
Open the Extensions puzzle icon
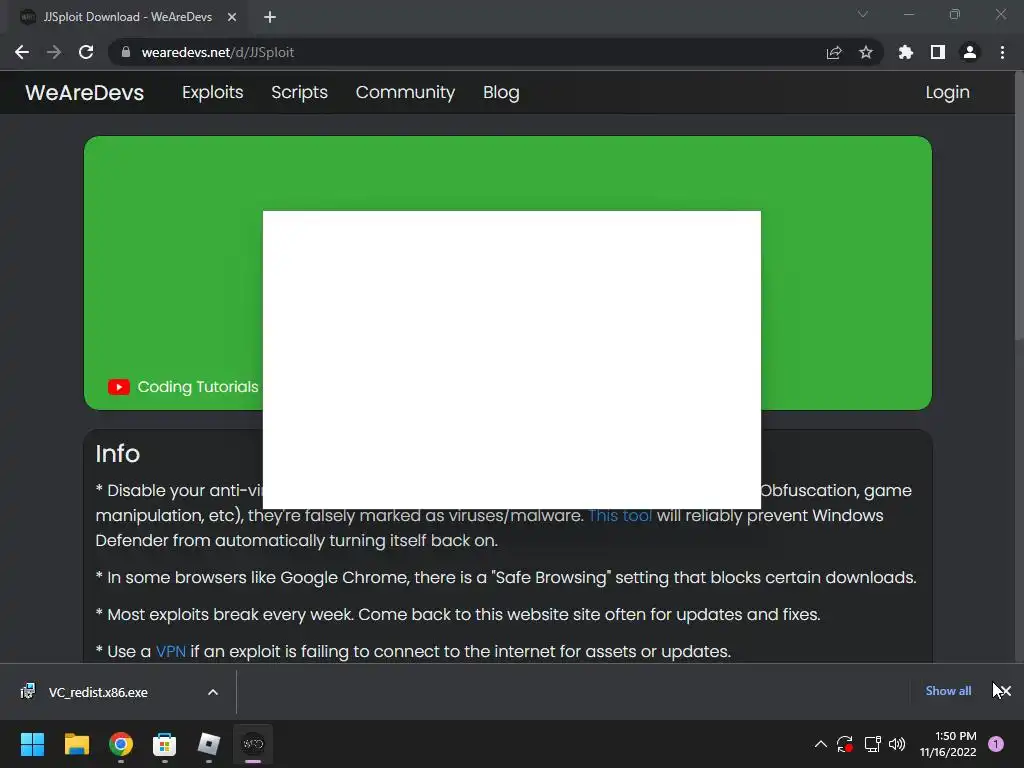click(x=906, y=52)
